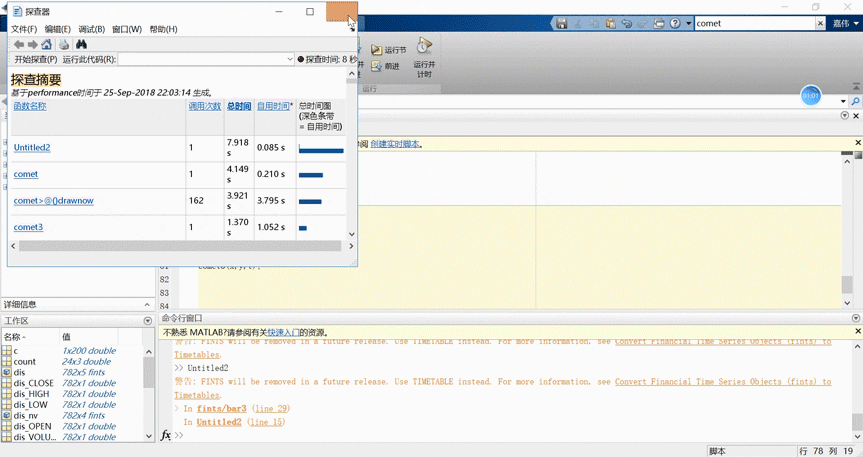Click the Untitled2 function link in Profiler

coord(32,148)
